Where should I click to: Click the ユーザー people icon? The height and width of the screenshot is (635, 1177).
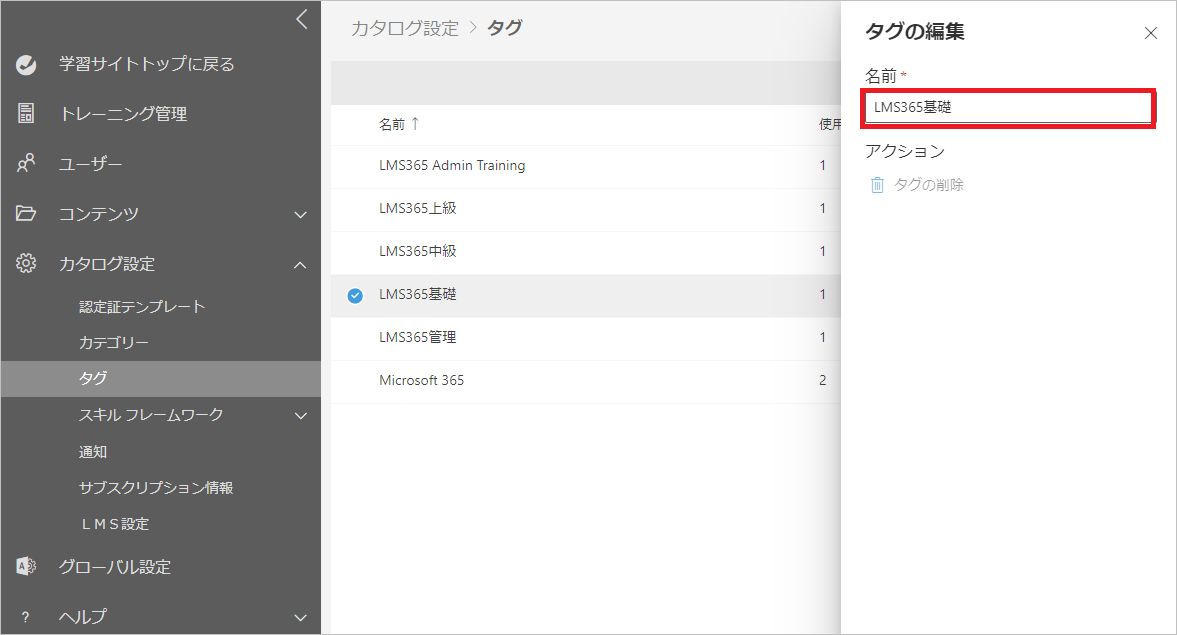coord(26,163)
